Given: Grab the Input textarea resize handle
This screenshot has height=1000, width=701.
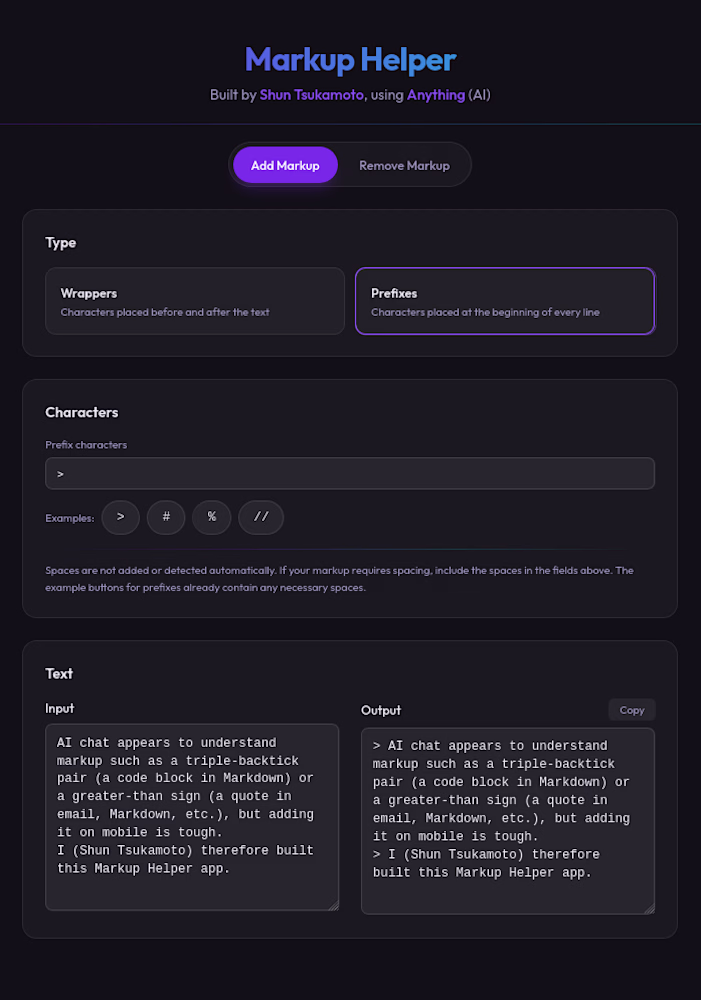Looking at the screenshot, I should click(x=334, y=906).
